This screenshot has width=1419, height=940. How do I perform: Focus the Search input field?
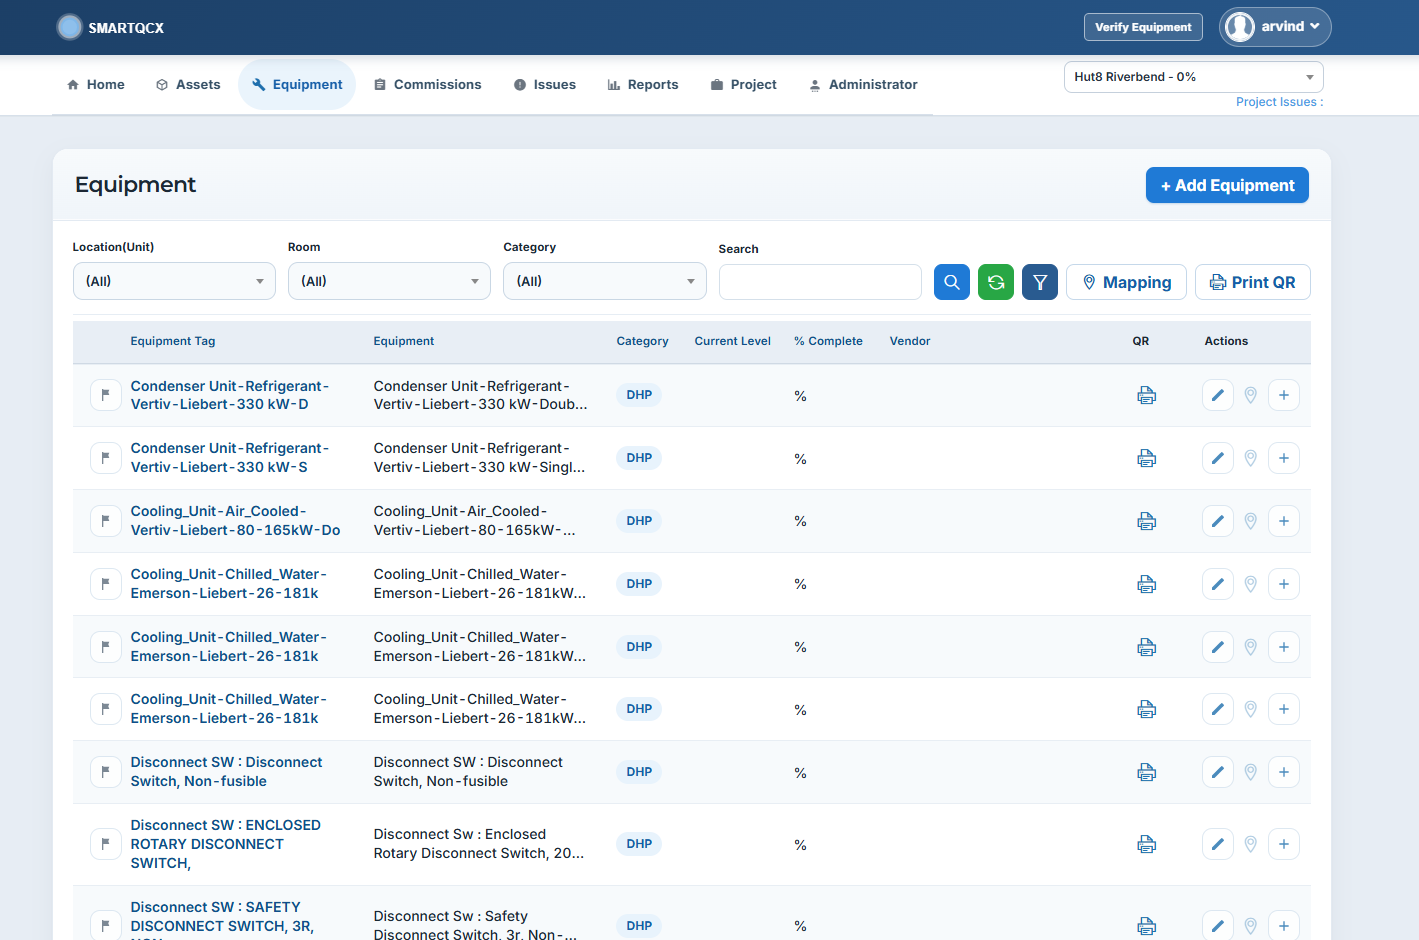click(x=820, y=282)
